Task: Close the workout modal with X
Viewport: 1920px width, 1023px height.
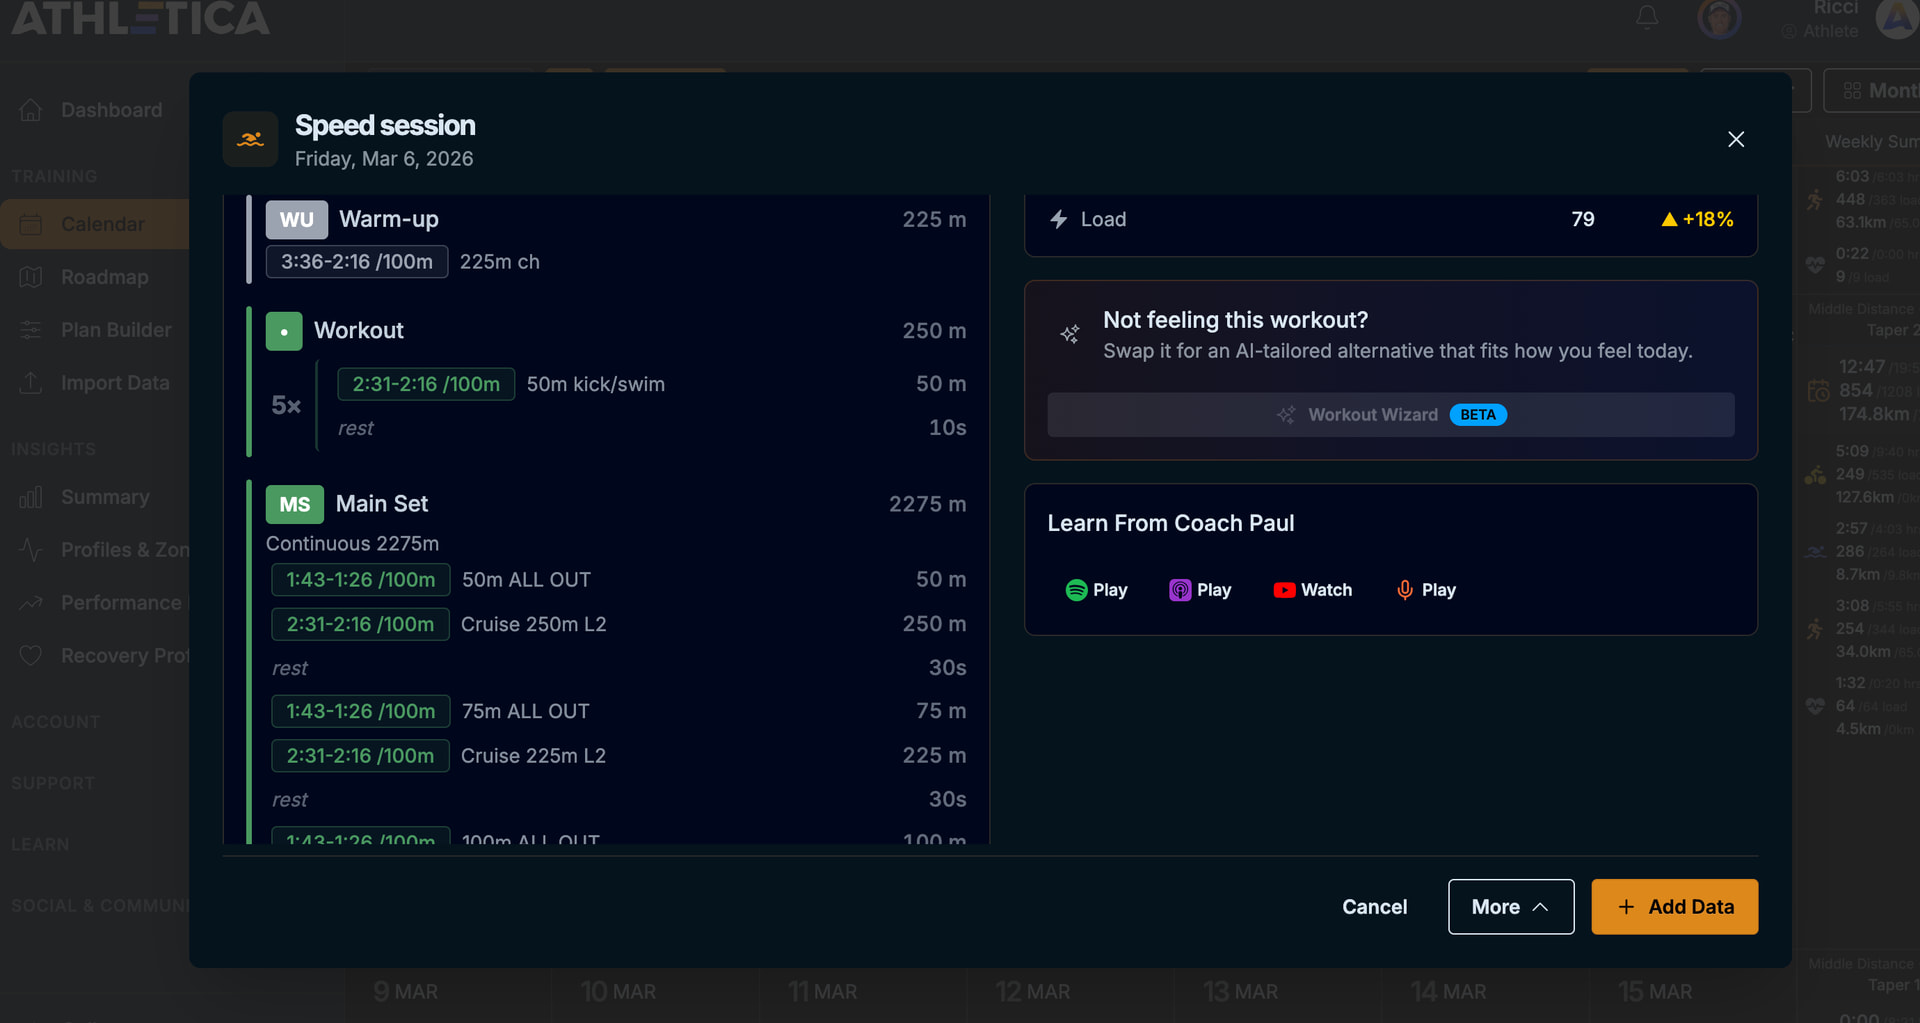Action: (1736, 139)
